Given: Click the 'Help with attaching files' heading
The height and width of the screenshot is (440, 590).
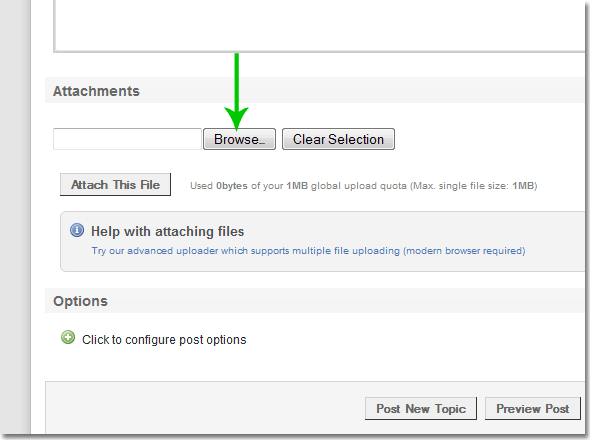Looking at the screenshot, I should click(167, 231).
